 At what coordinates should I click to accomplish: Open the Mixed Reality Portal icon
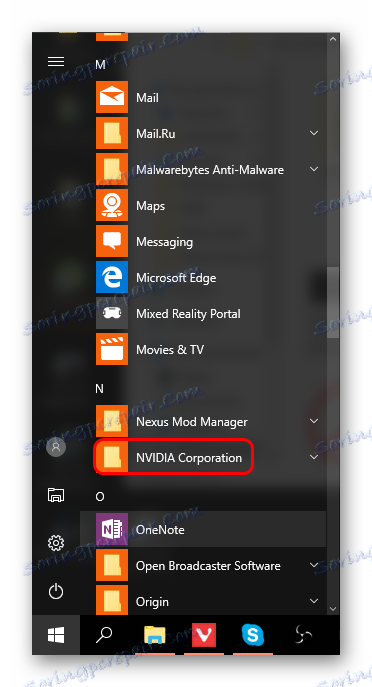click(112, 313)
